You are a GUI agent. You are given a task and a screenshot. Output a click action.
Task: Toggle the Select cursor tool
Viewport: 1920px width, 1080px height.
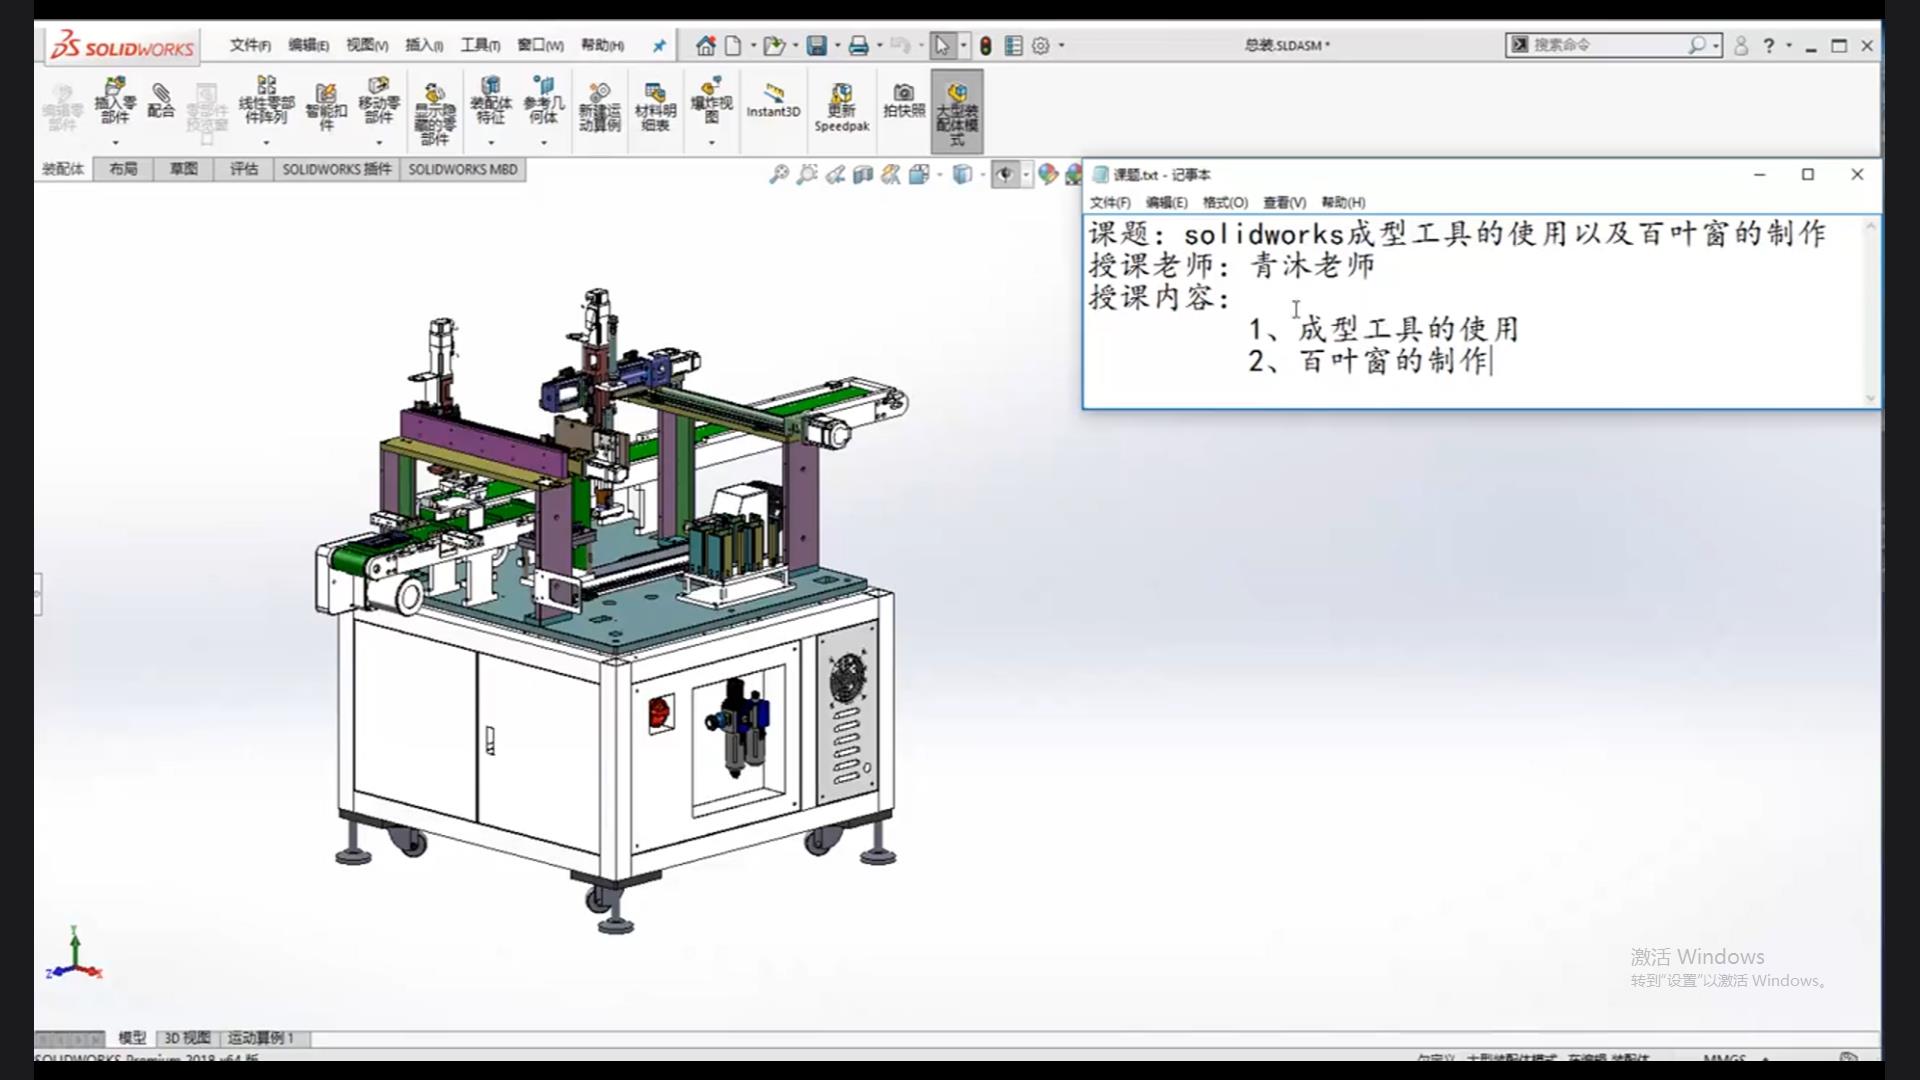[942, 45]
